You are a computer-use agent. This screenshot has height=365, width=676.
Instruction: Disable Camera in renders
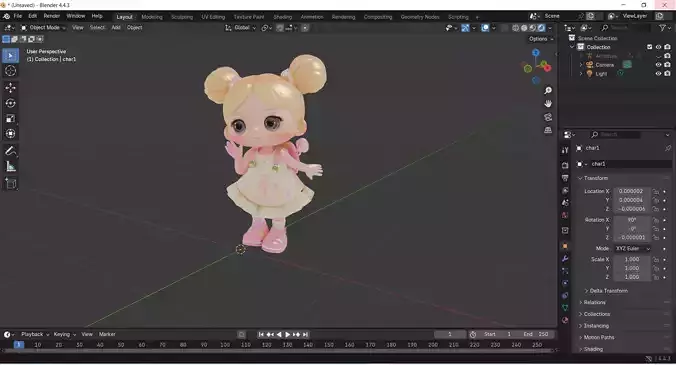click(667, 65)
